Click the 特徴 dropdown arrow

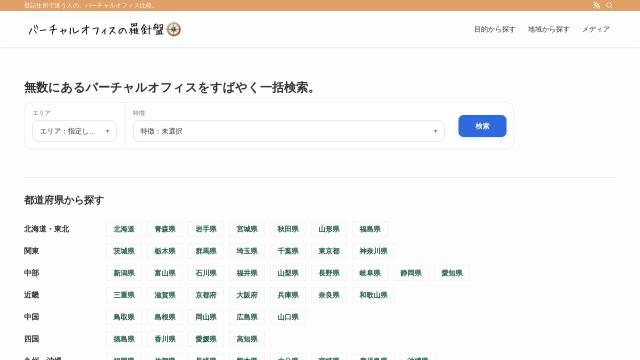[435, 131]
